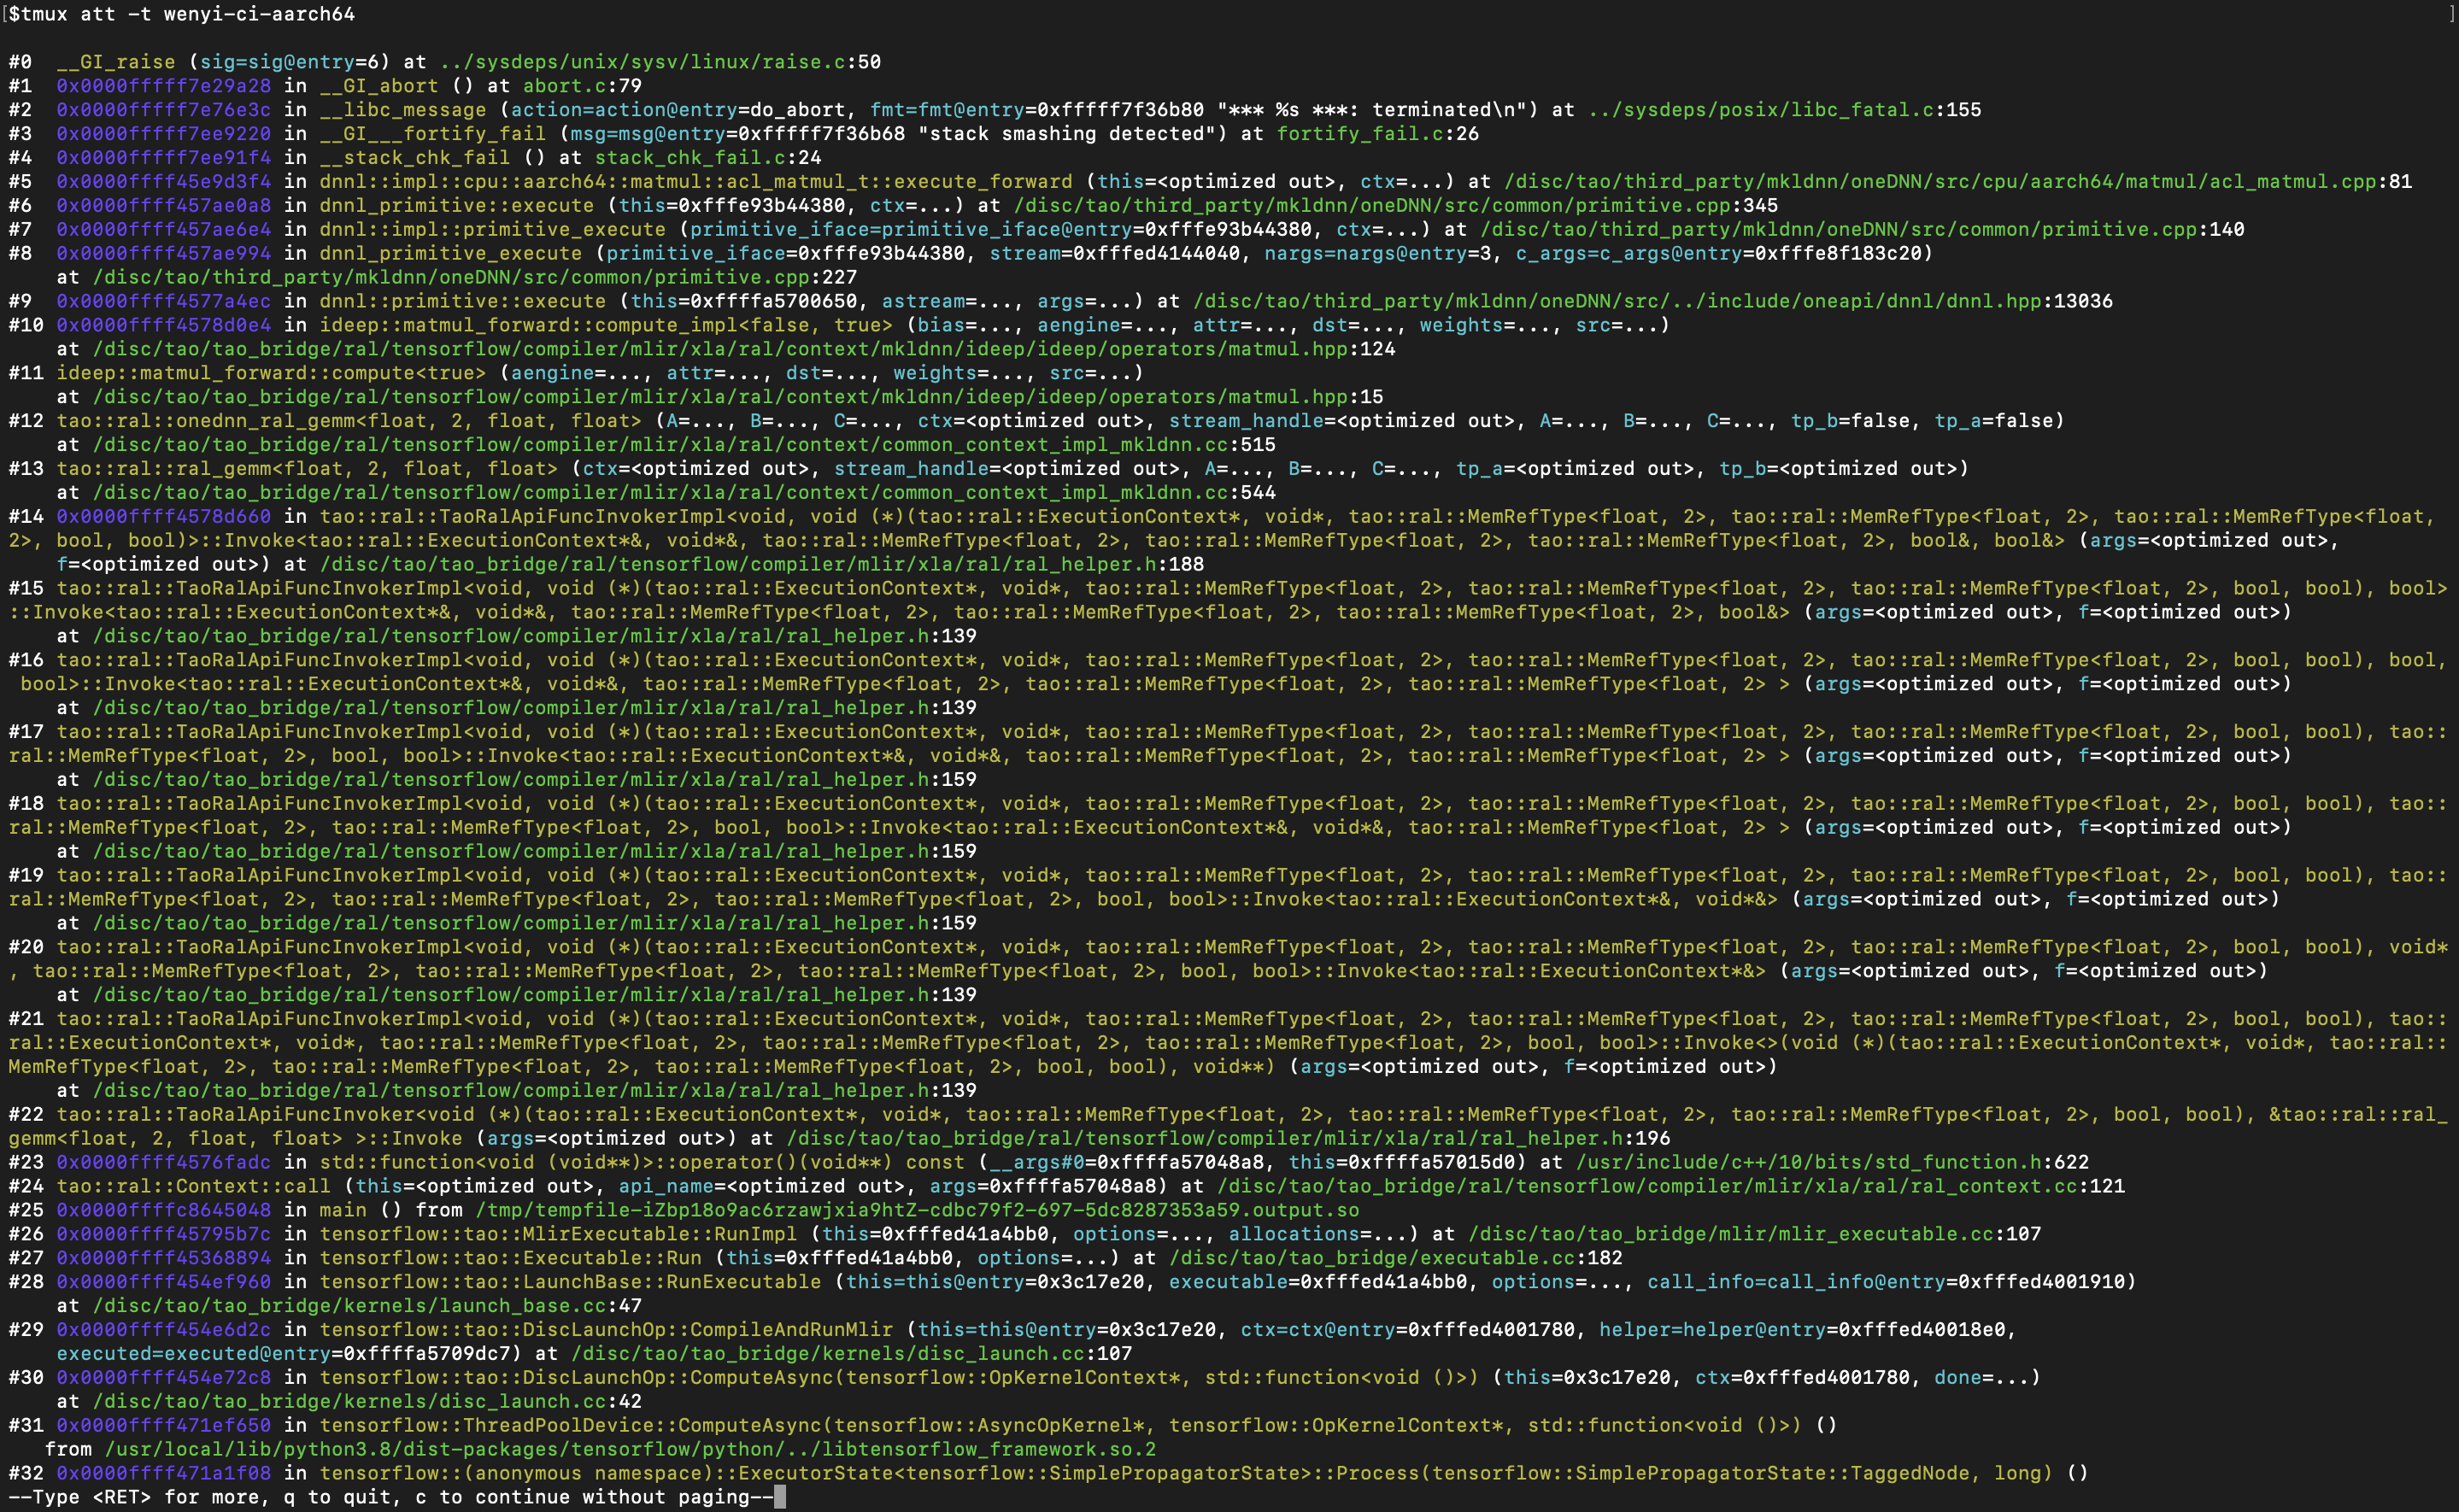
Task: Click matmul.hpp:15 file path
Action: pos(738,398)
